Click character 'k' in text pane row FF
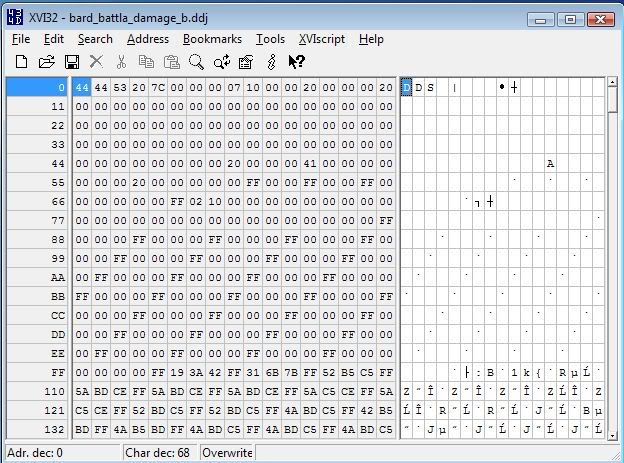Screen dimensions: 624x463 (x=526, y=372)
